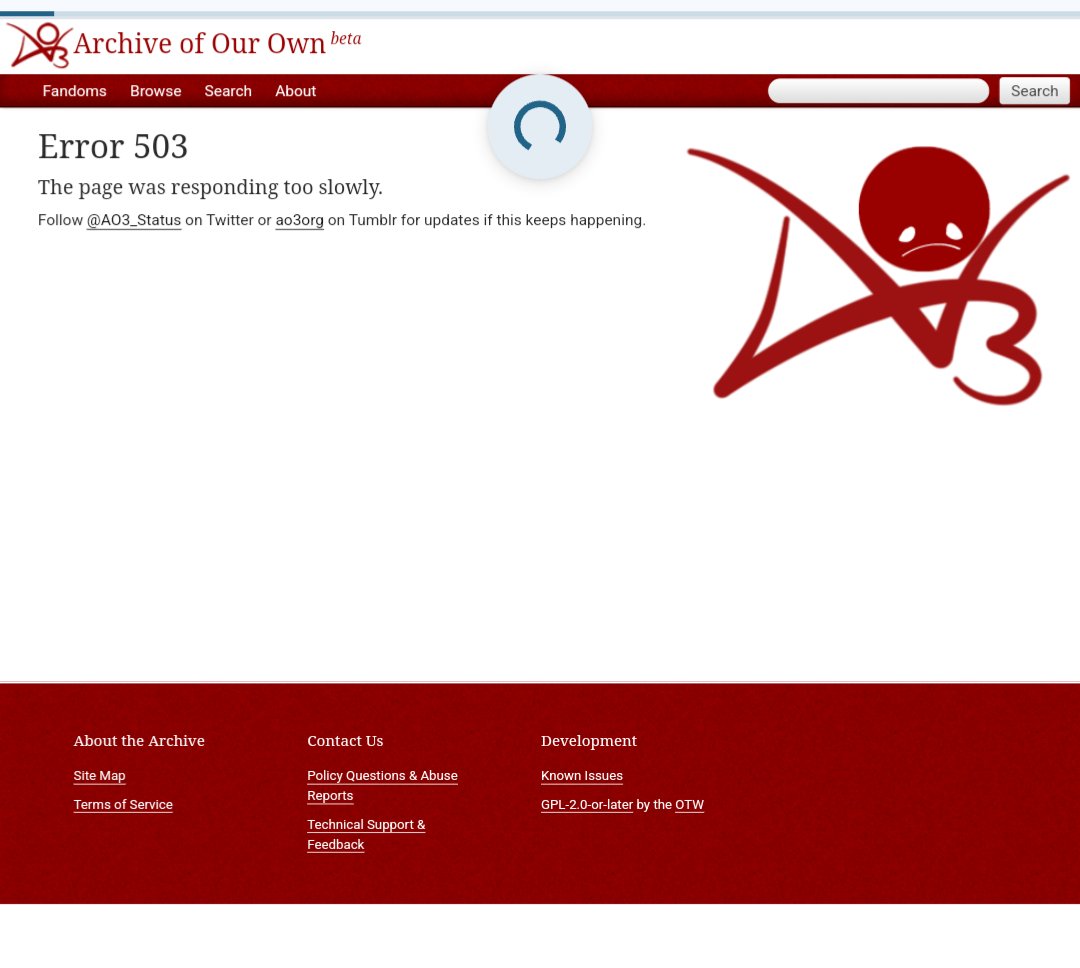The width and height of the screenshot is (1080, 968).
Task: Open the GPL-2.0-or-later license link
Action: coord(587,805)
